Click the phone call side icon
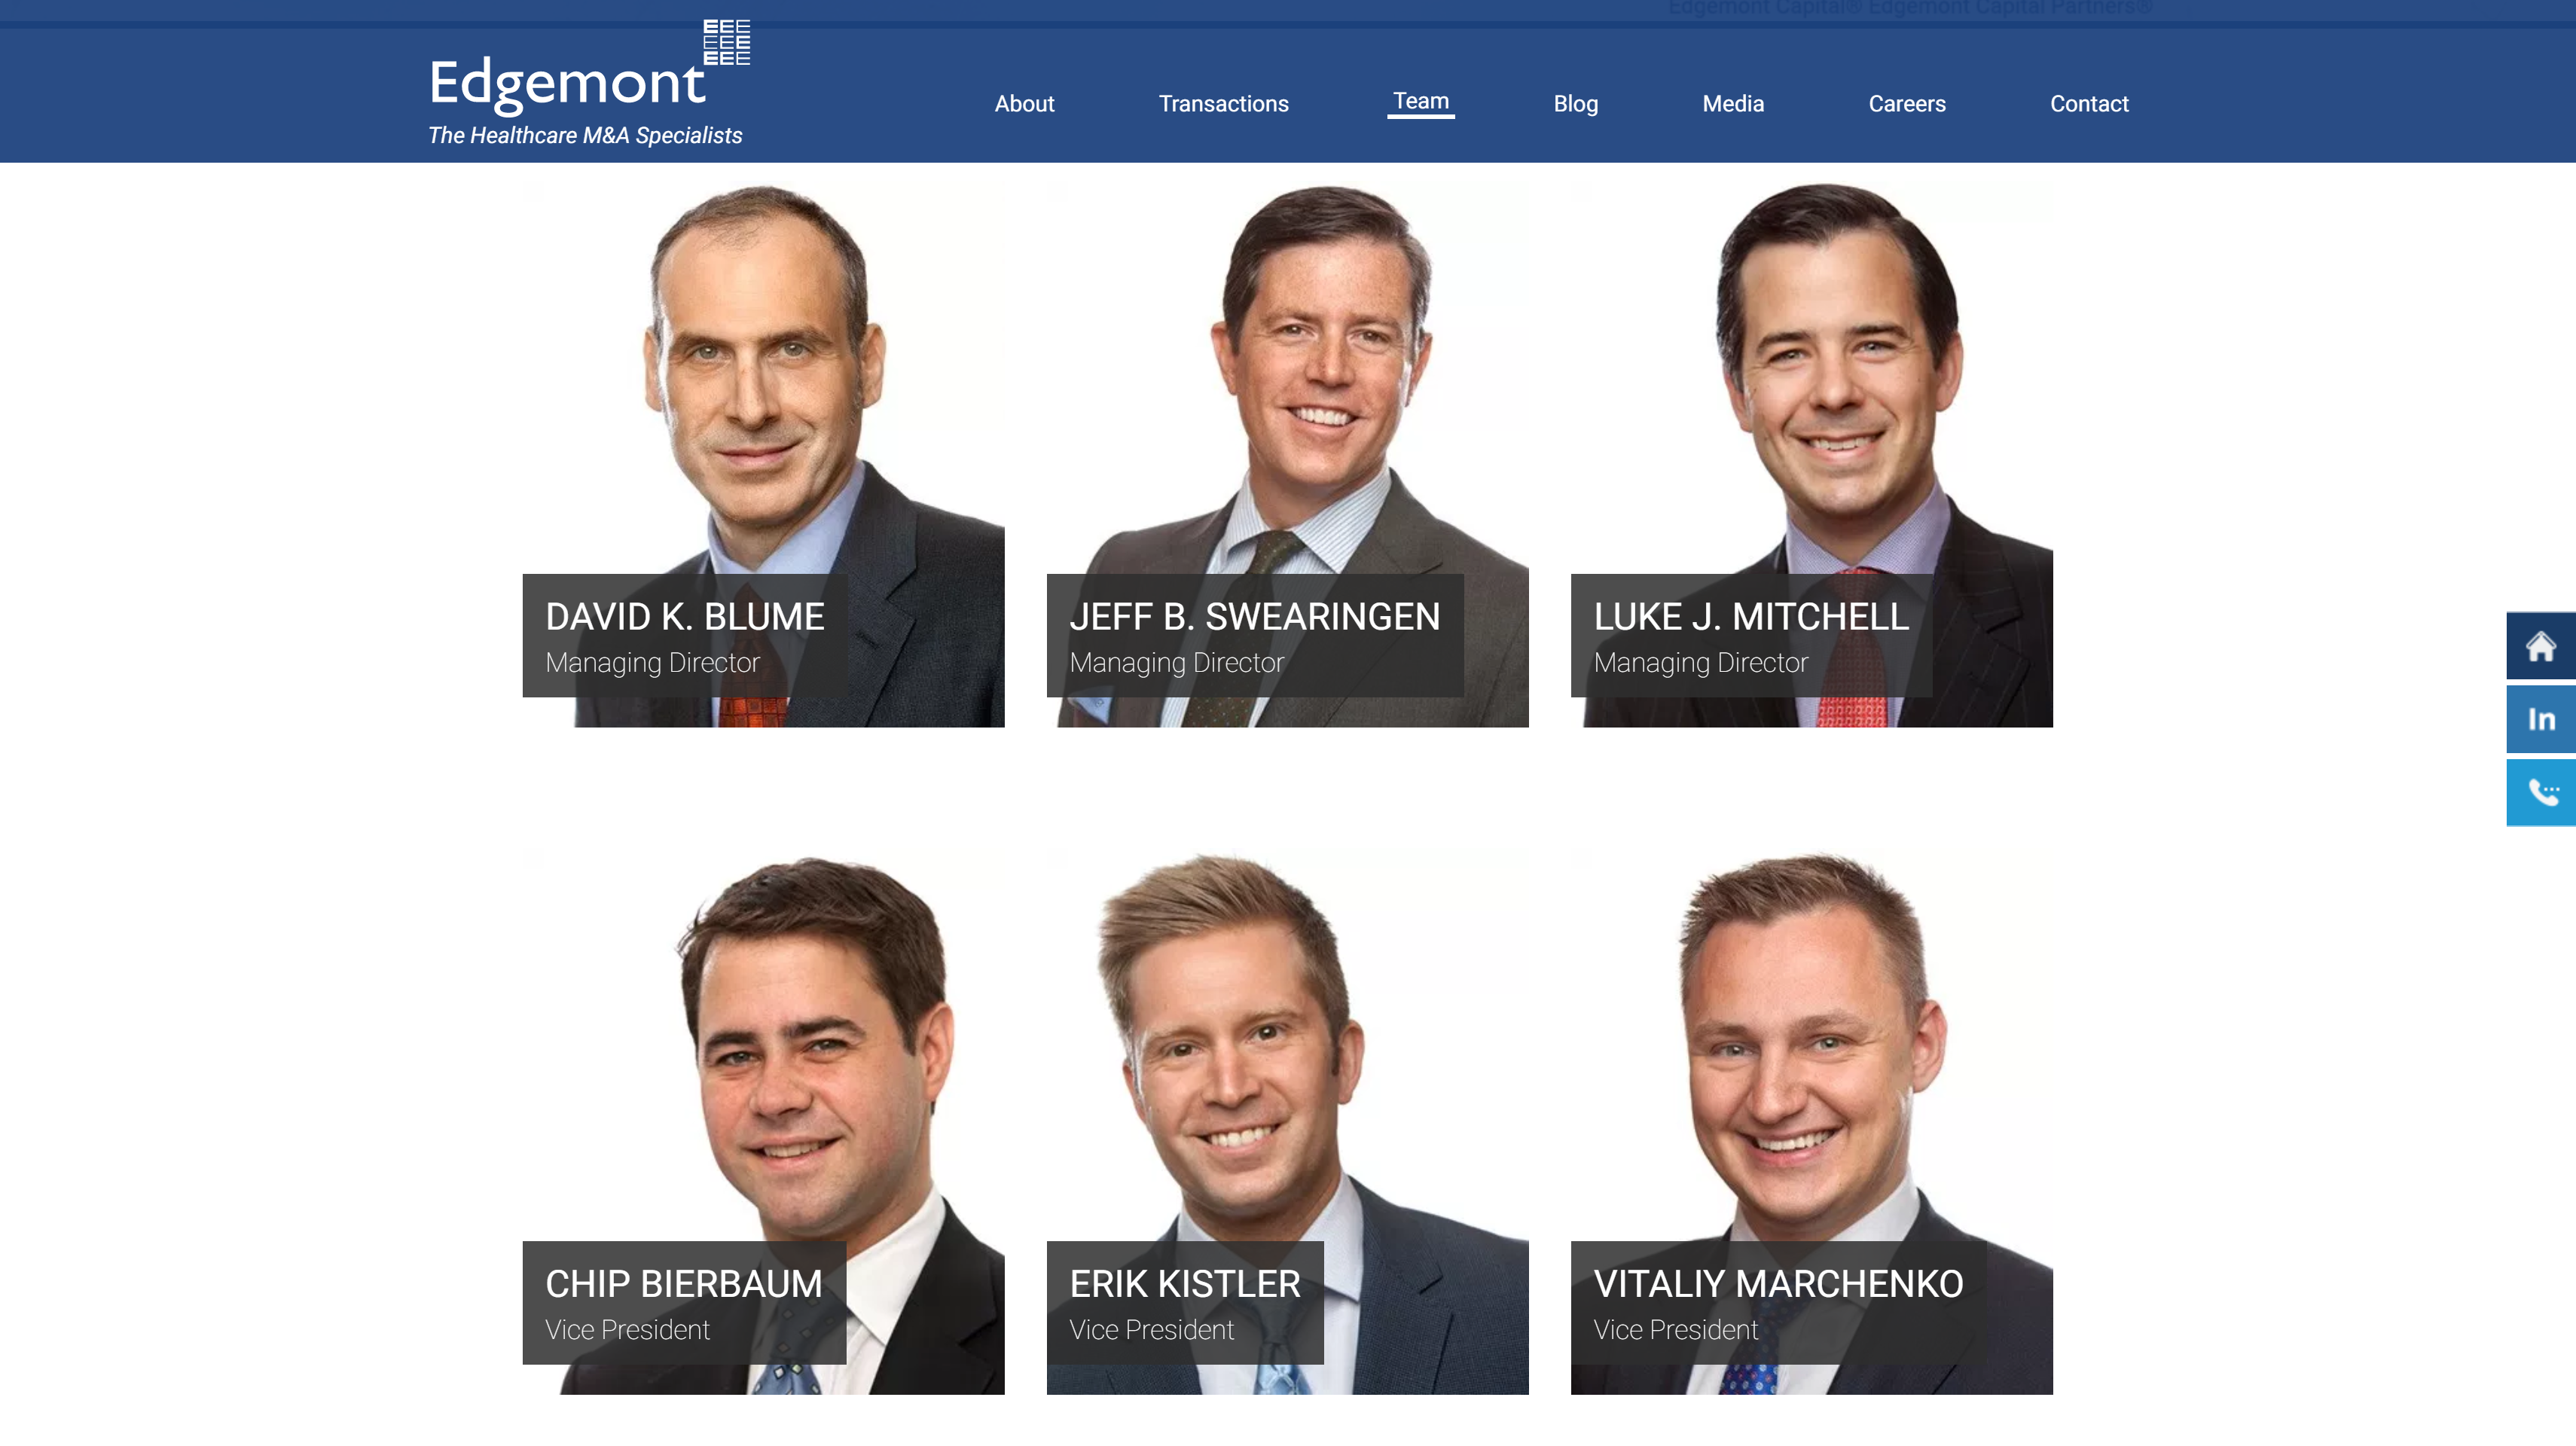The width and height of the screenshot is (2576, 1446). 2540,793
